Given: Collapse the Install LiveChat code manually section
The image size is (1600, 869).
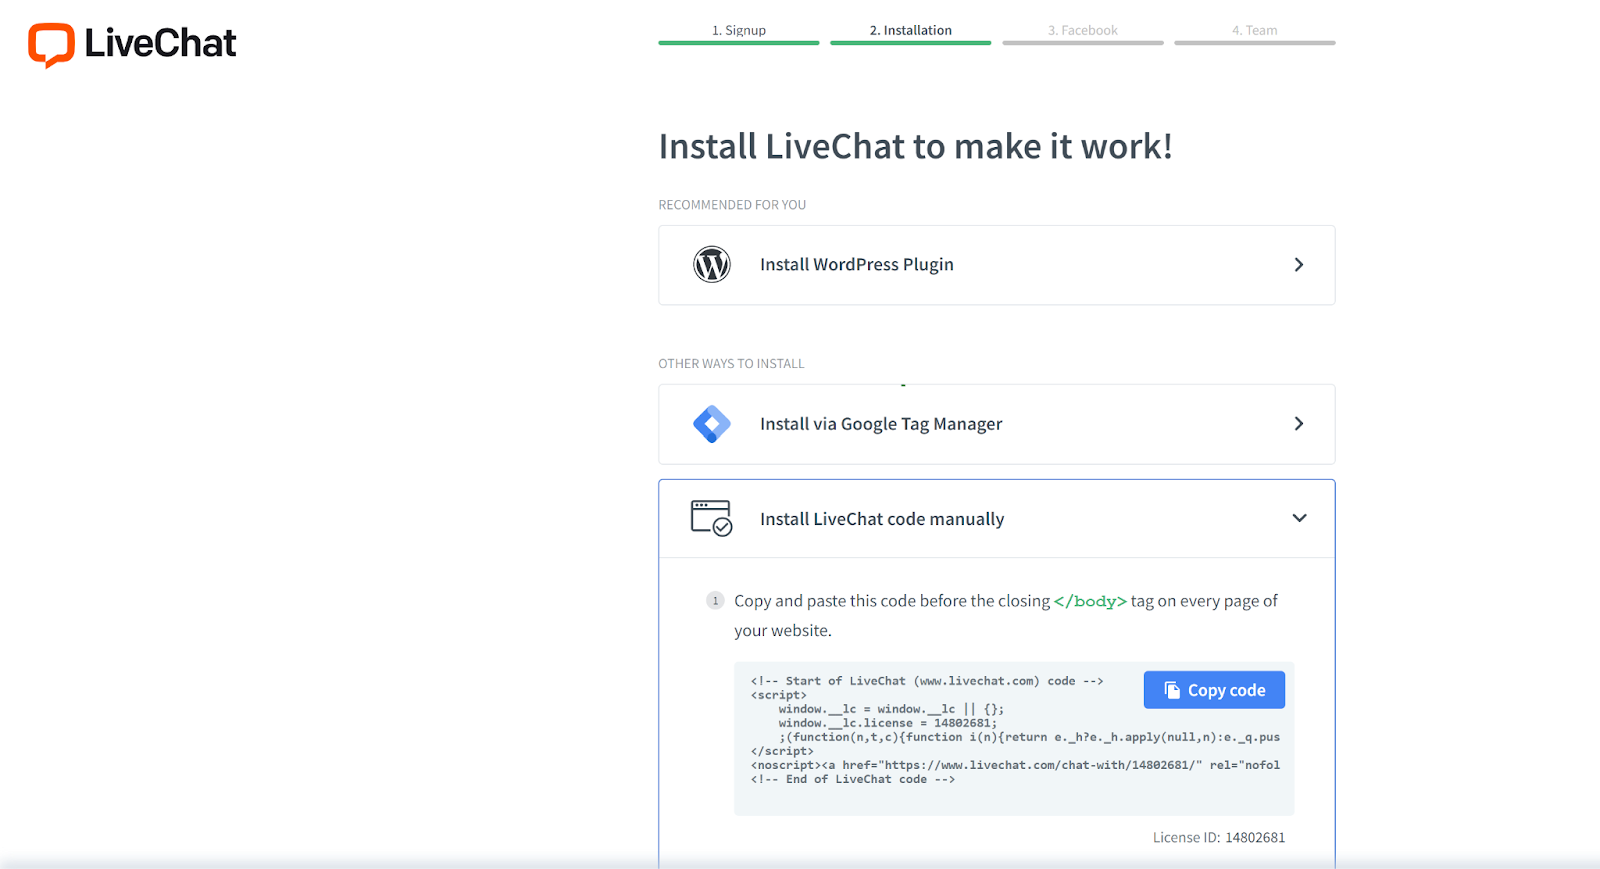Looking at the screenshot, I should [x=1299, y=518].
